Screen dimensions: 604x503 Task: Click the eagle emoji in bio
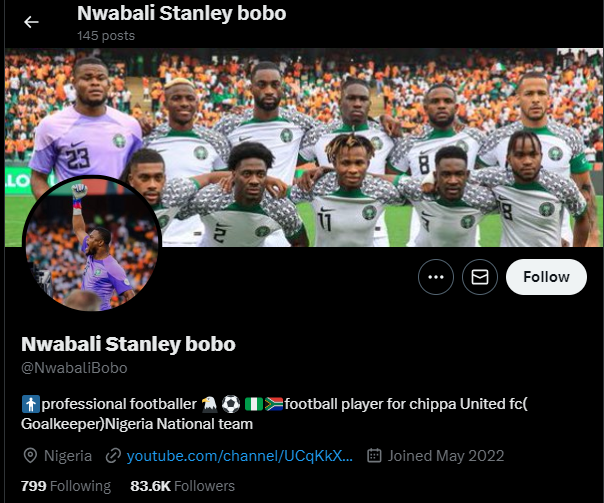pyautogui.click(x=209, y=405)
